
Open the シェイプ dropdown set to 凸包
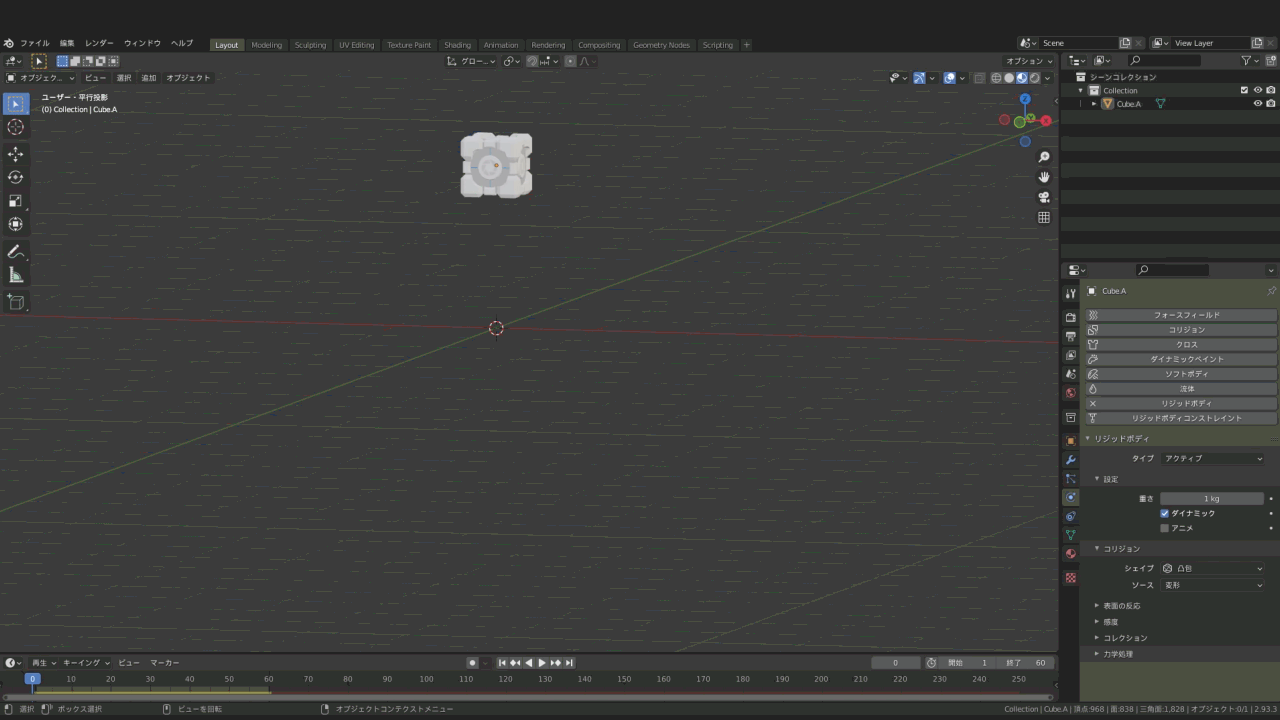[x=1213, y=568]
